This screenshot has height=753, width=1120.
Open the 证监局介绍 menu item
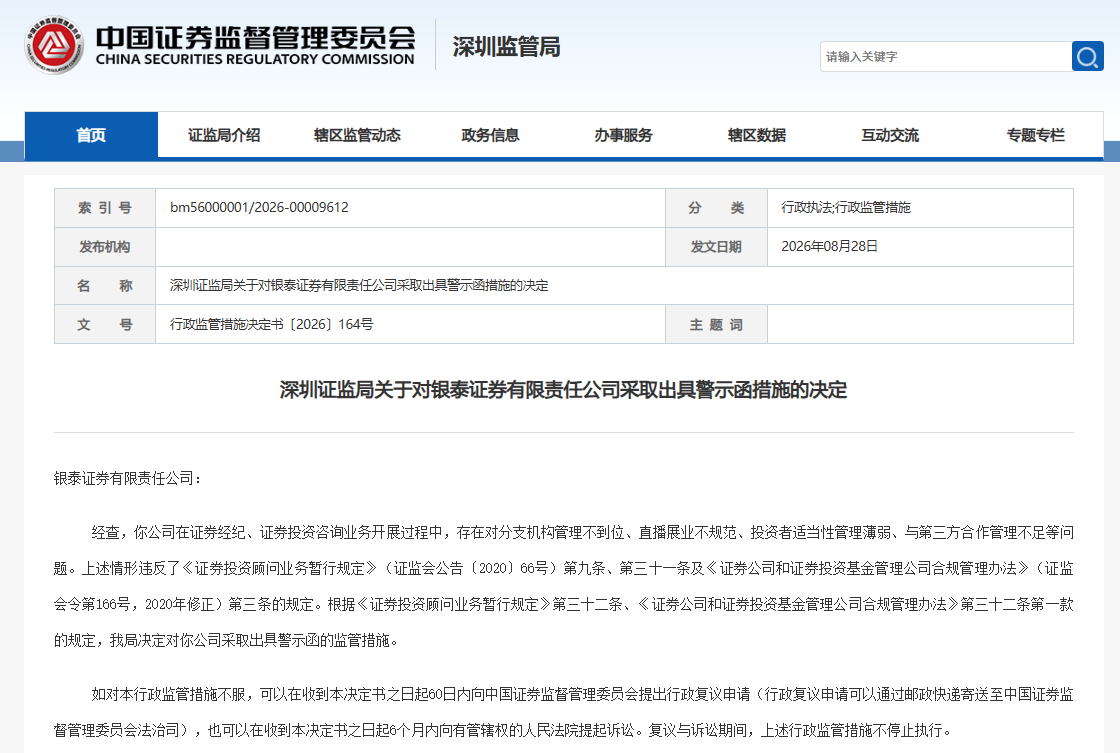click(224, 135)
